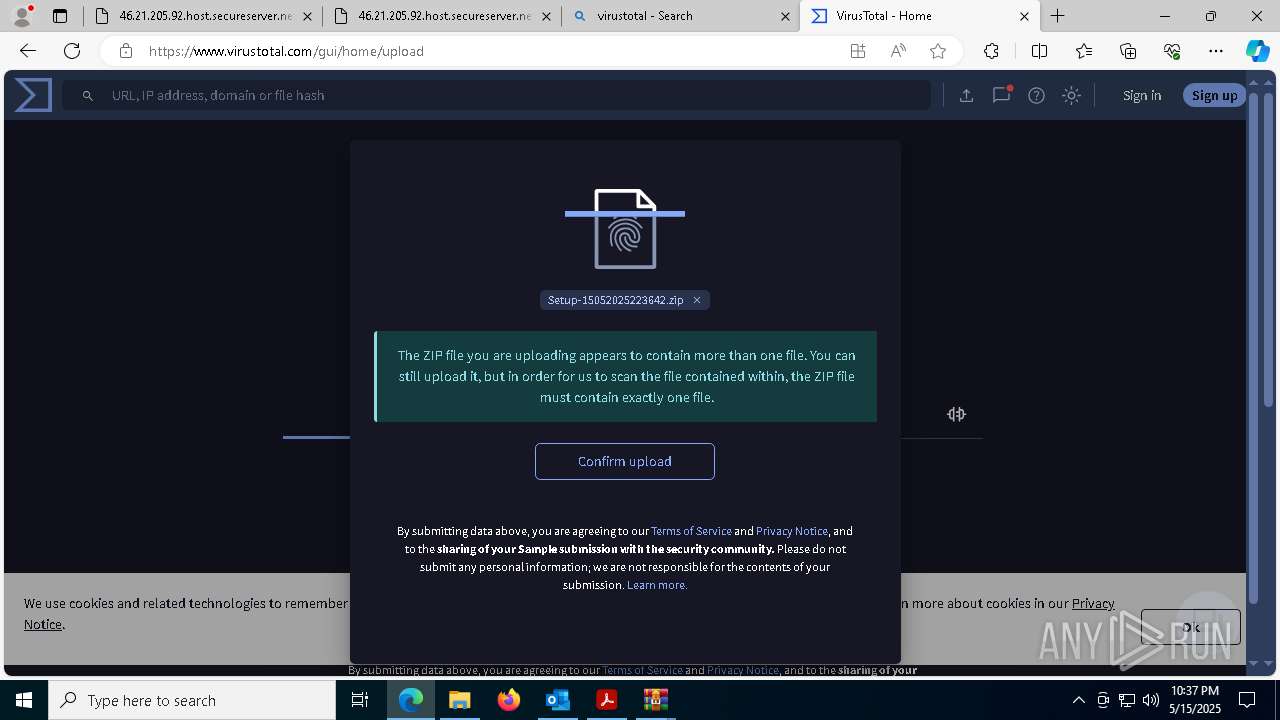Click the volume speaker tray icon
Image resolution: width=1280 pixels, height=720 pixels.
pyautogui.click(x=1150, y=700)
